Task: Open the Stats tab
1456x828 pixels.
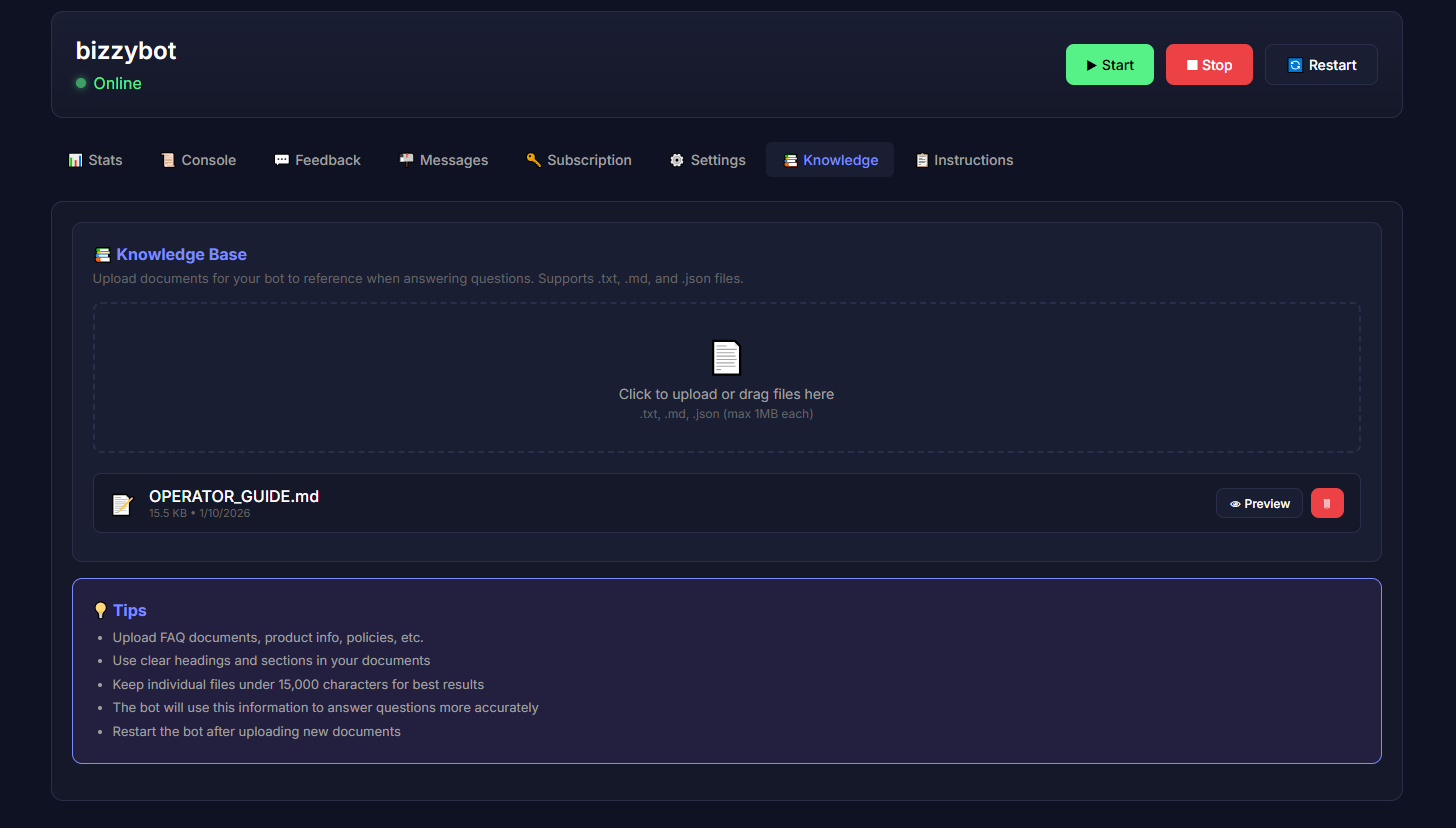Action: (x=95, y=160)
